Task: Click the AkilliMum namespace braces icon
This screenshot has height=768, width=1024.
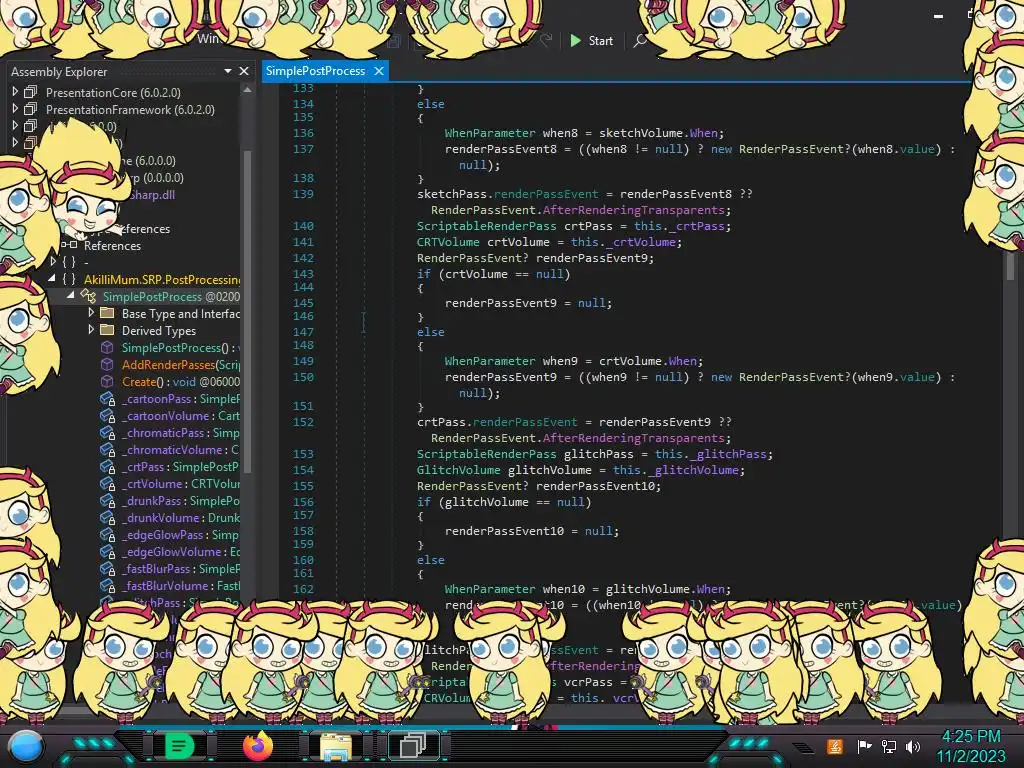Action: click(69, 279)
